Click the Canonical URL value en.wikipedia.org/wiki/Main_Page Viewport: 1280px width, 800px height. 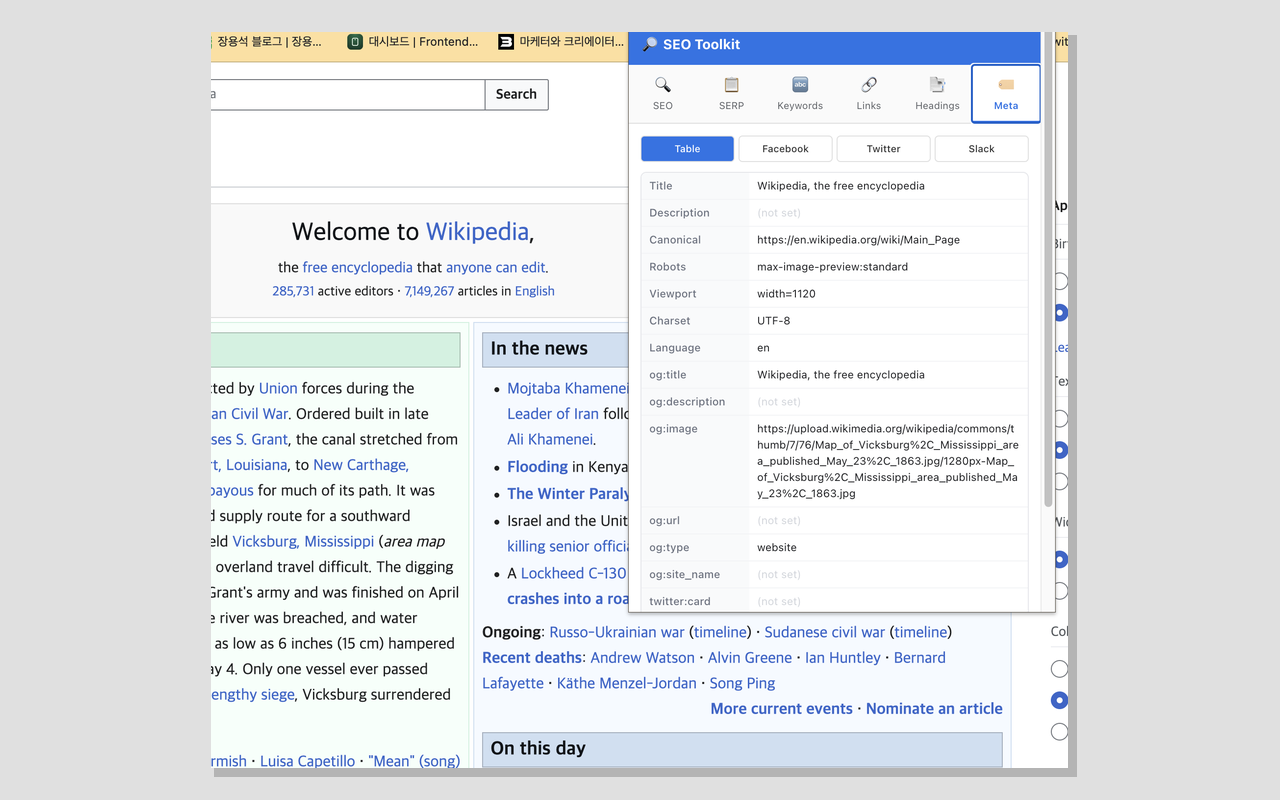pos(858,240)
